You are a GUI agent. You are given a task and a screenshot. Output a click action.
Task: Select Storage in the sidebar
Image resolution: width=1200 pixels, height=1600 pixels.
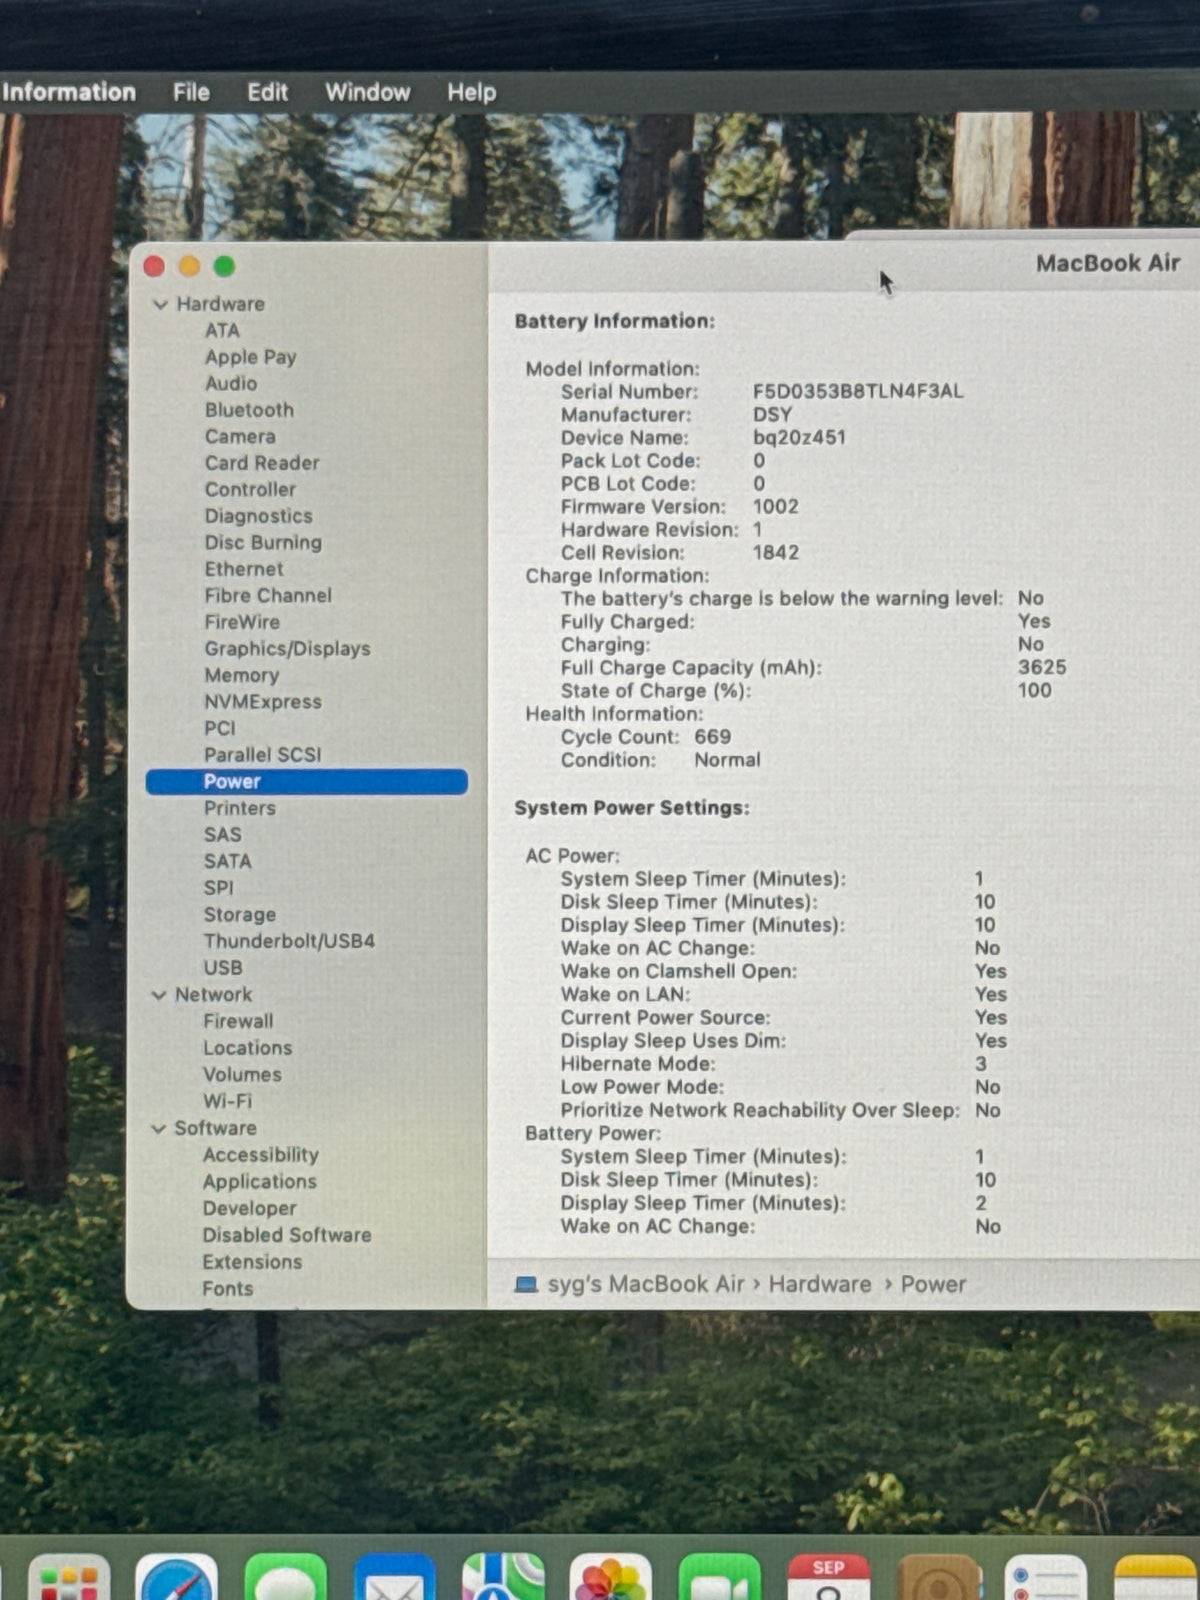click(x=240, y=915)
